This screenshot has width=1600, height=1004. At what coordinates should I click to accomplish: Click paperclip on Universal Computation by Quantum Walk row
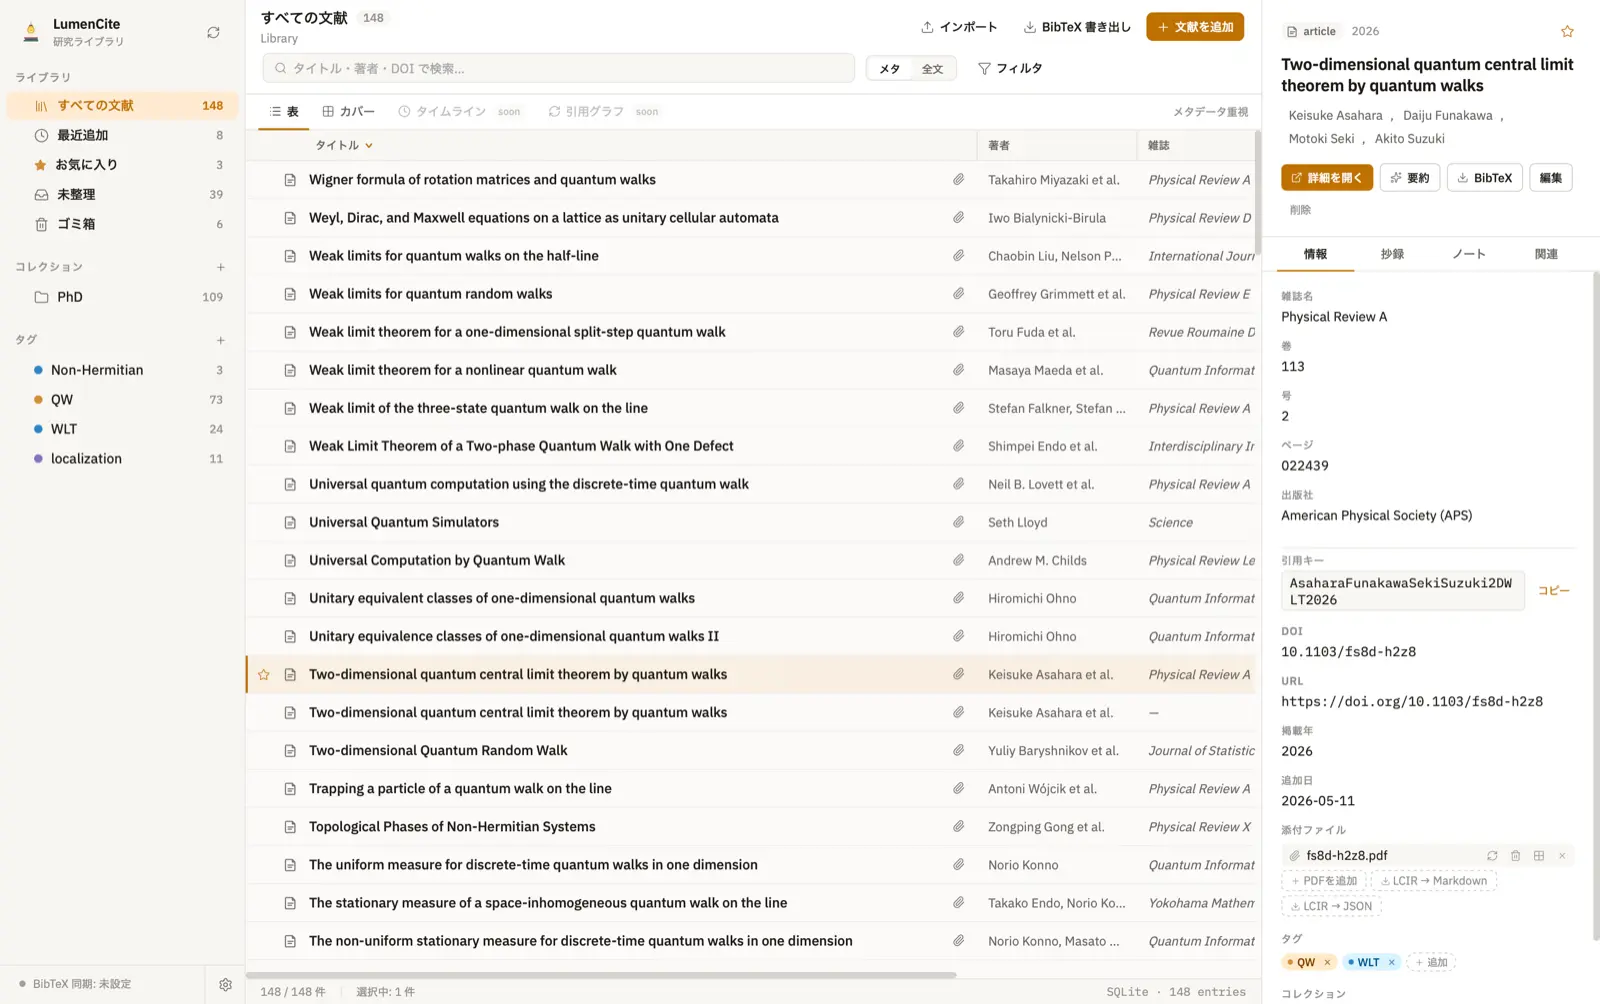coord(958,560)
